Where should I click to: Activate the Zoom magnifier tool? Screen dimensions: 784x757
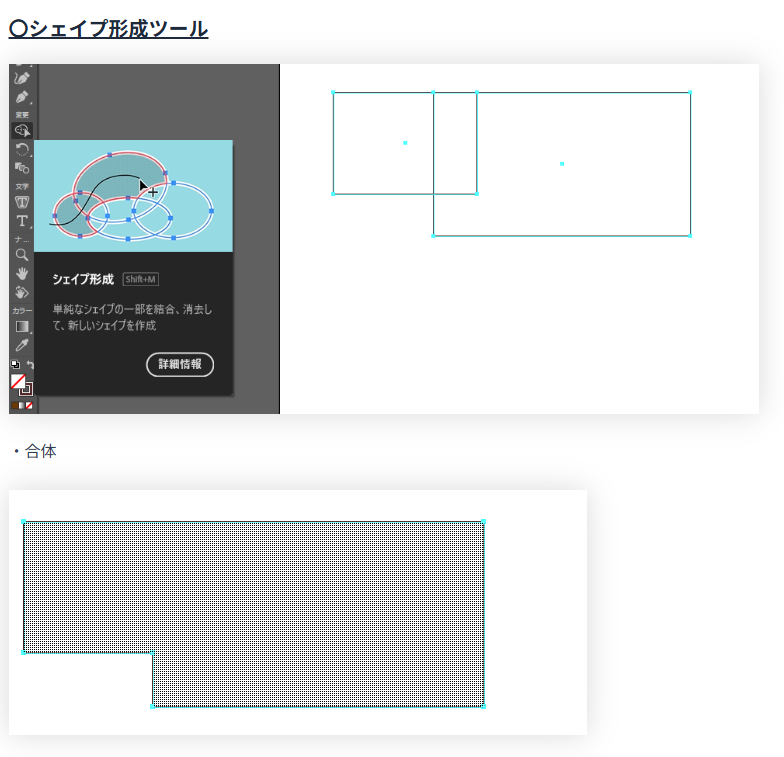(x=21, y=255)
